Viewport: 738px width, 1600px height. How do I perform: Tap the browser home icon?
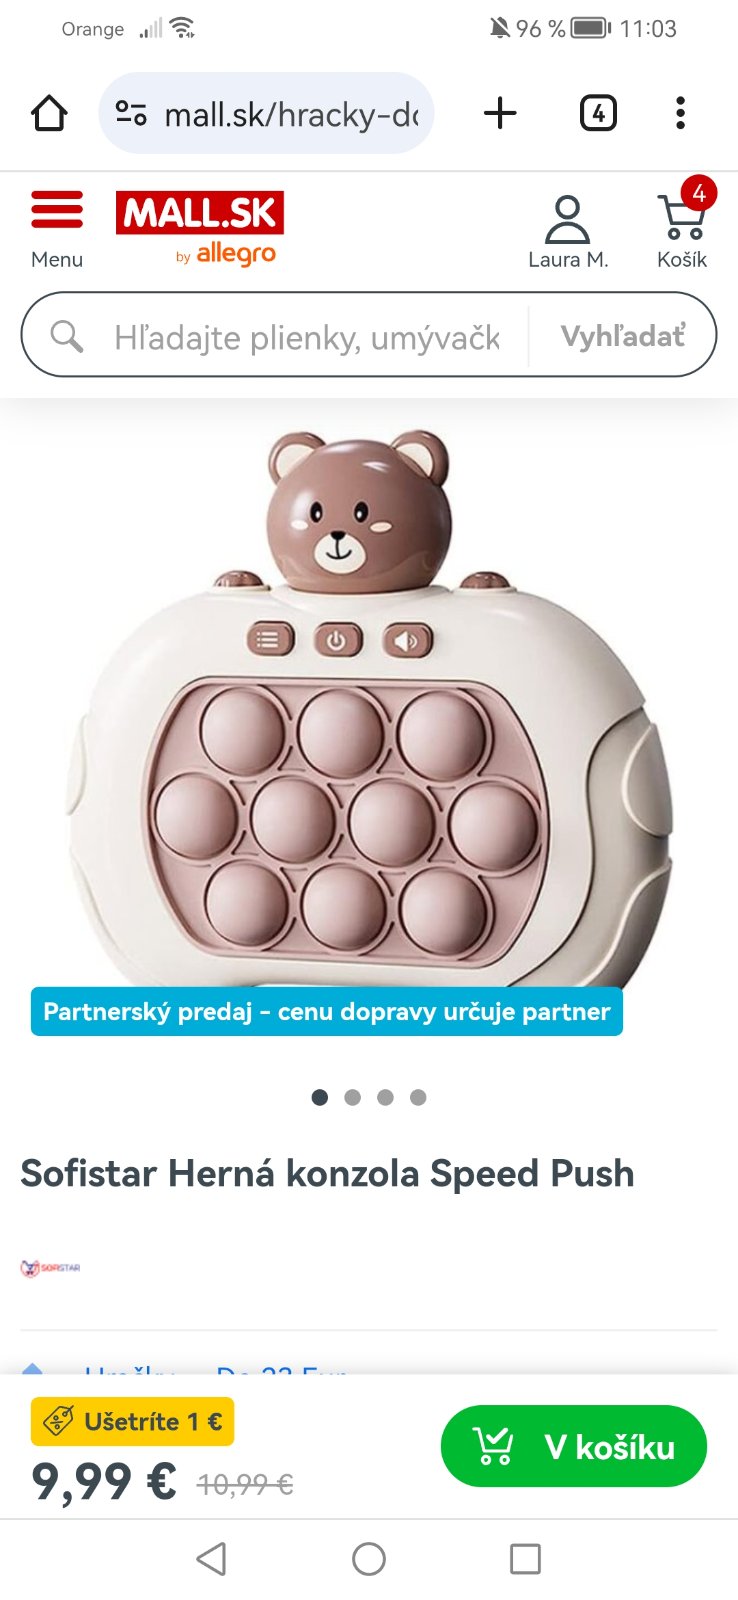point(49,113)
